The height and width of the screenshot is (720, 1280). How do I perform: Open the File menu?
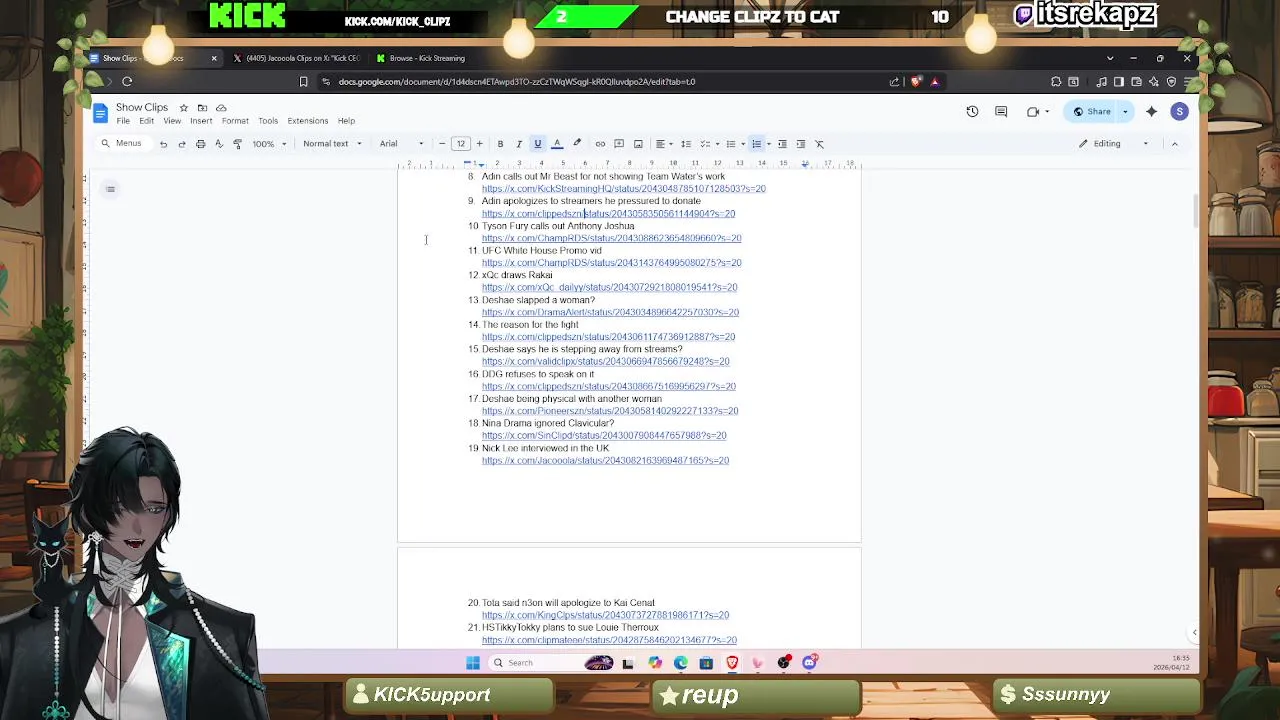pyautogui.click(x=123, y=121)
